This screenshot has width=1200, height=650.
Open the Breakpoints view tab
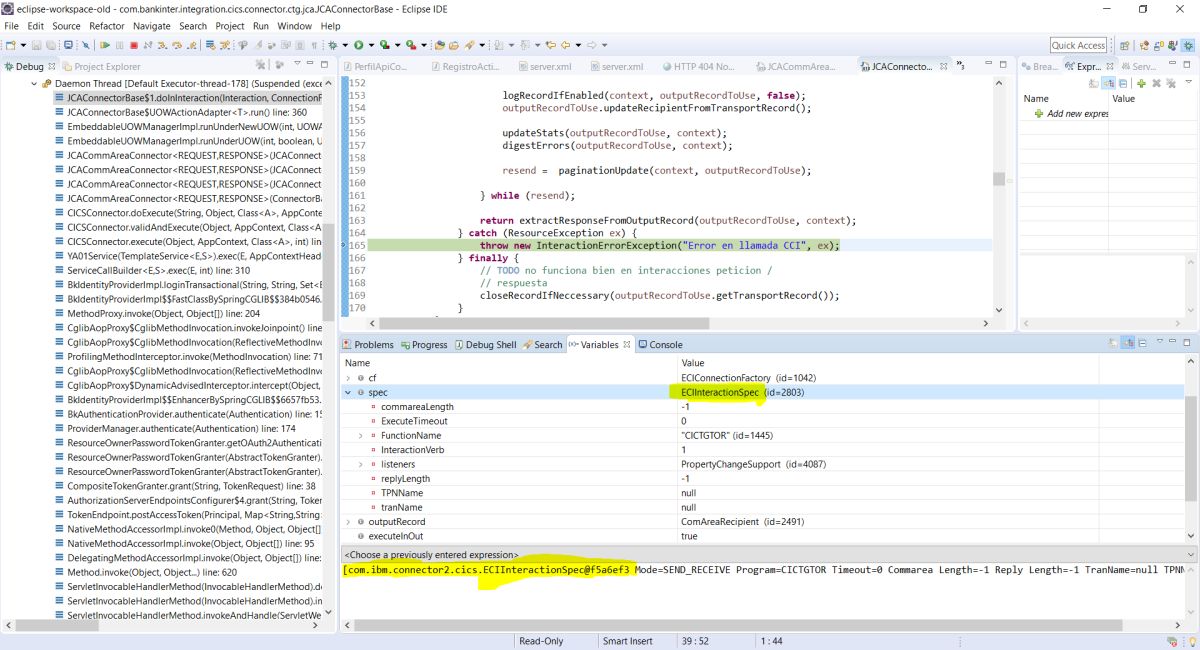(x=1040, y=66)
